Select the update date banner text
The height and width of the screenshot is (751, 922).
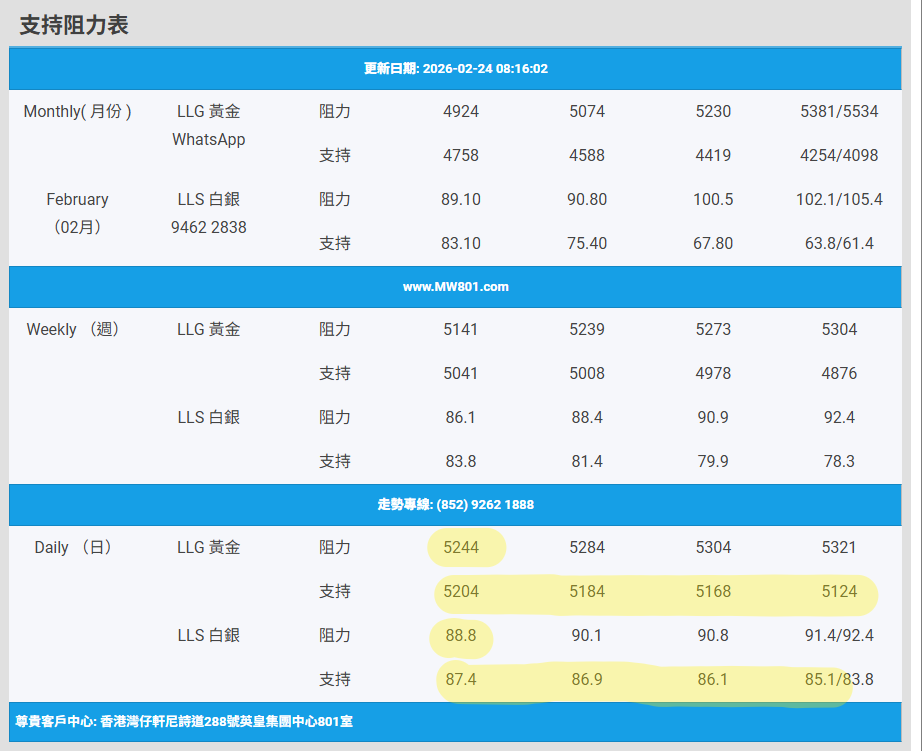[x=455, y=69]
